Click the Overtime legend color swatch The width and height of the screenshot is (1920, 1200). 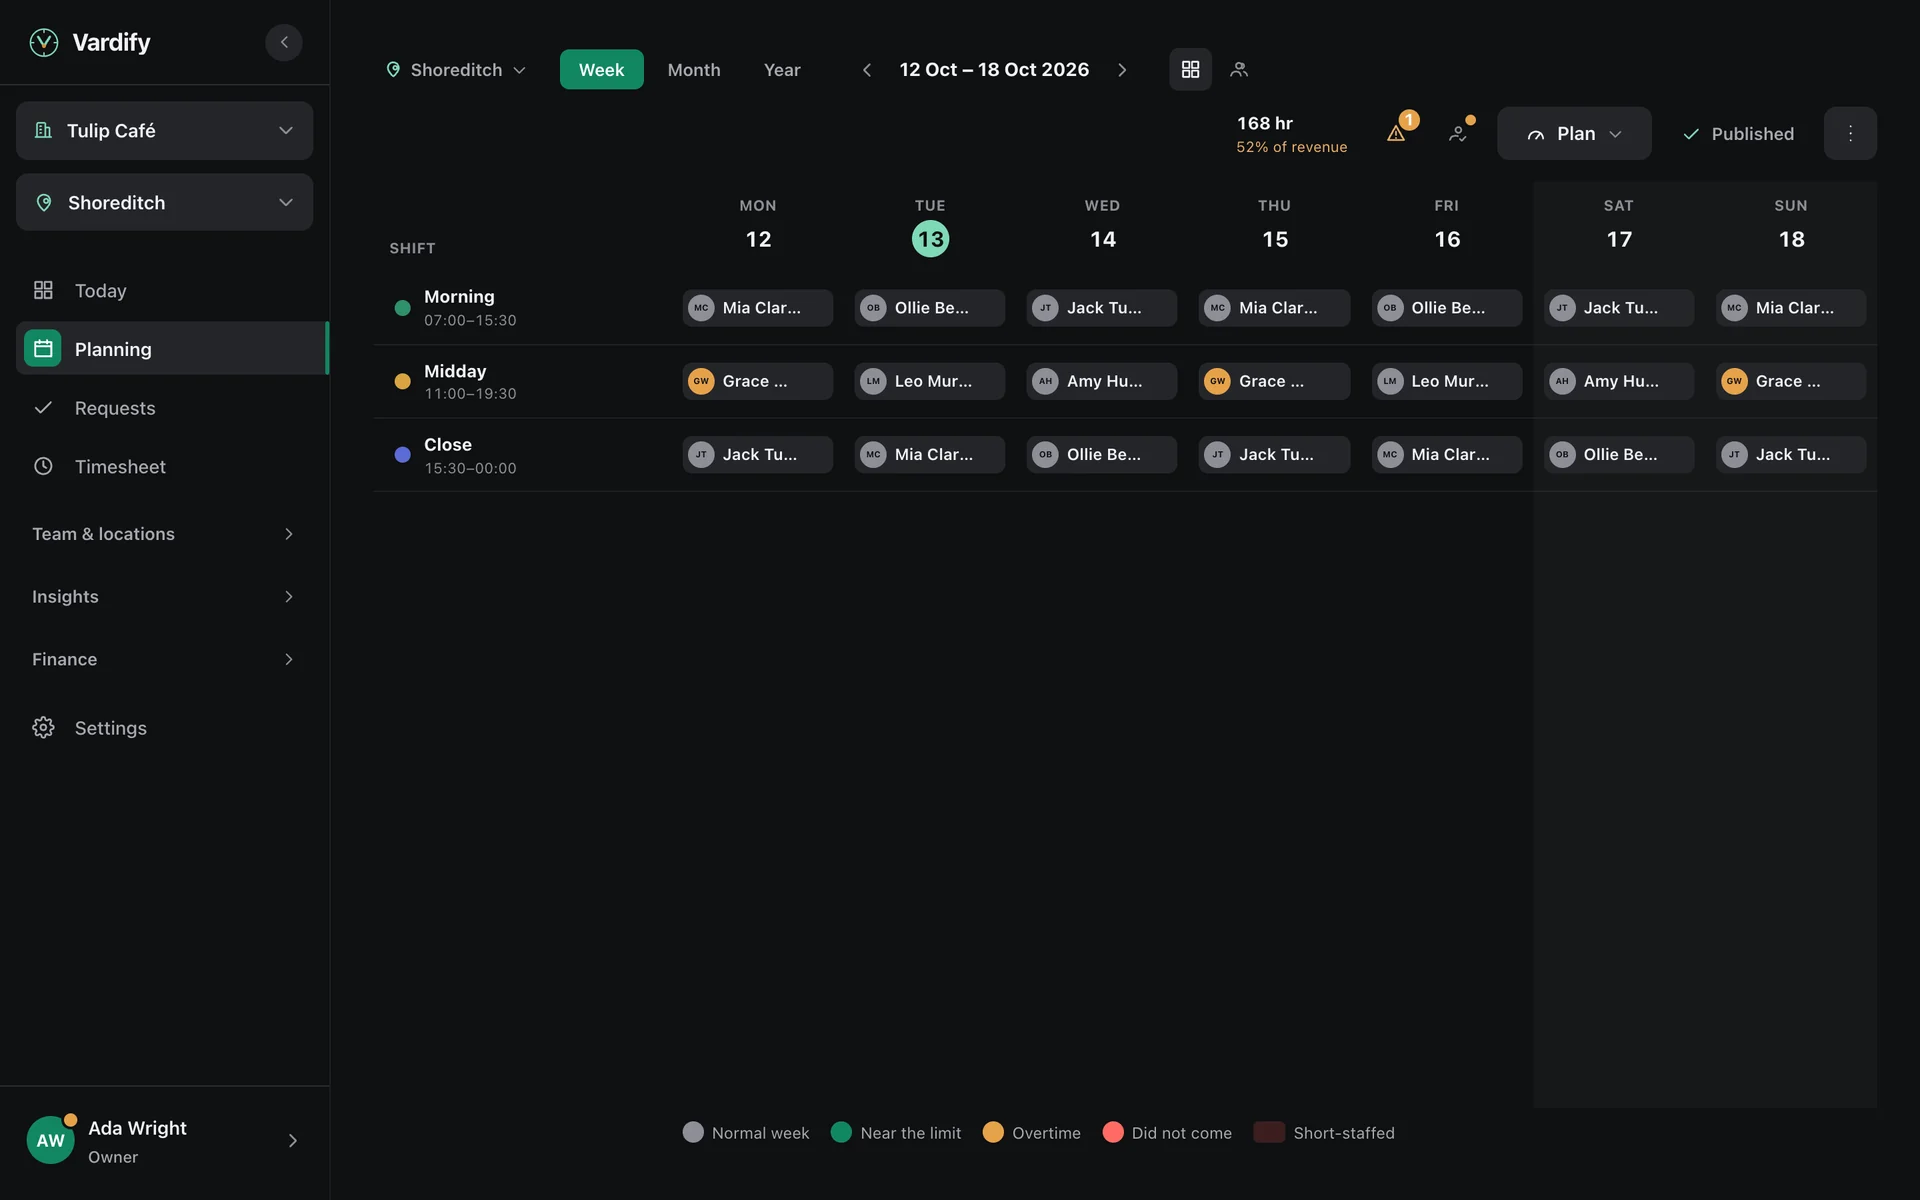click(993, 1132)
